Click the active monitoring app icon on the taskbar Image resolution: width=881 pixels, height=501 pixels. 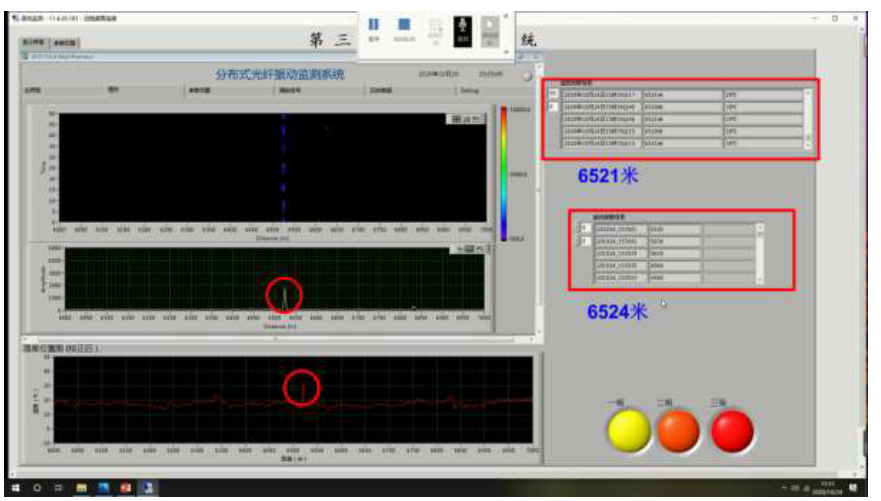(148, 488)
